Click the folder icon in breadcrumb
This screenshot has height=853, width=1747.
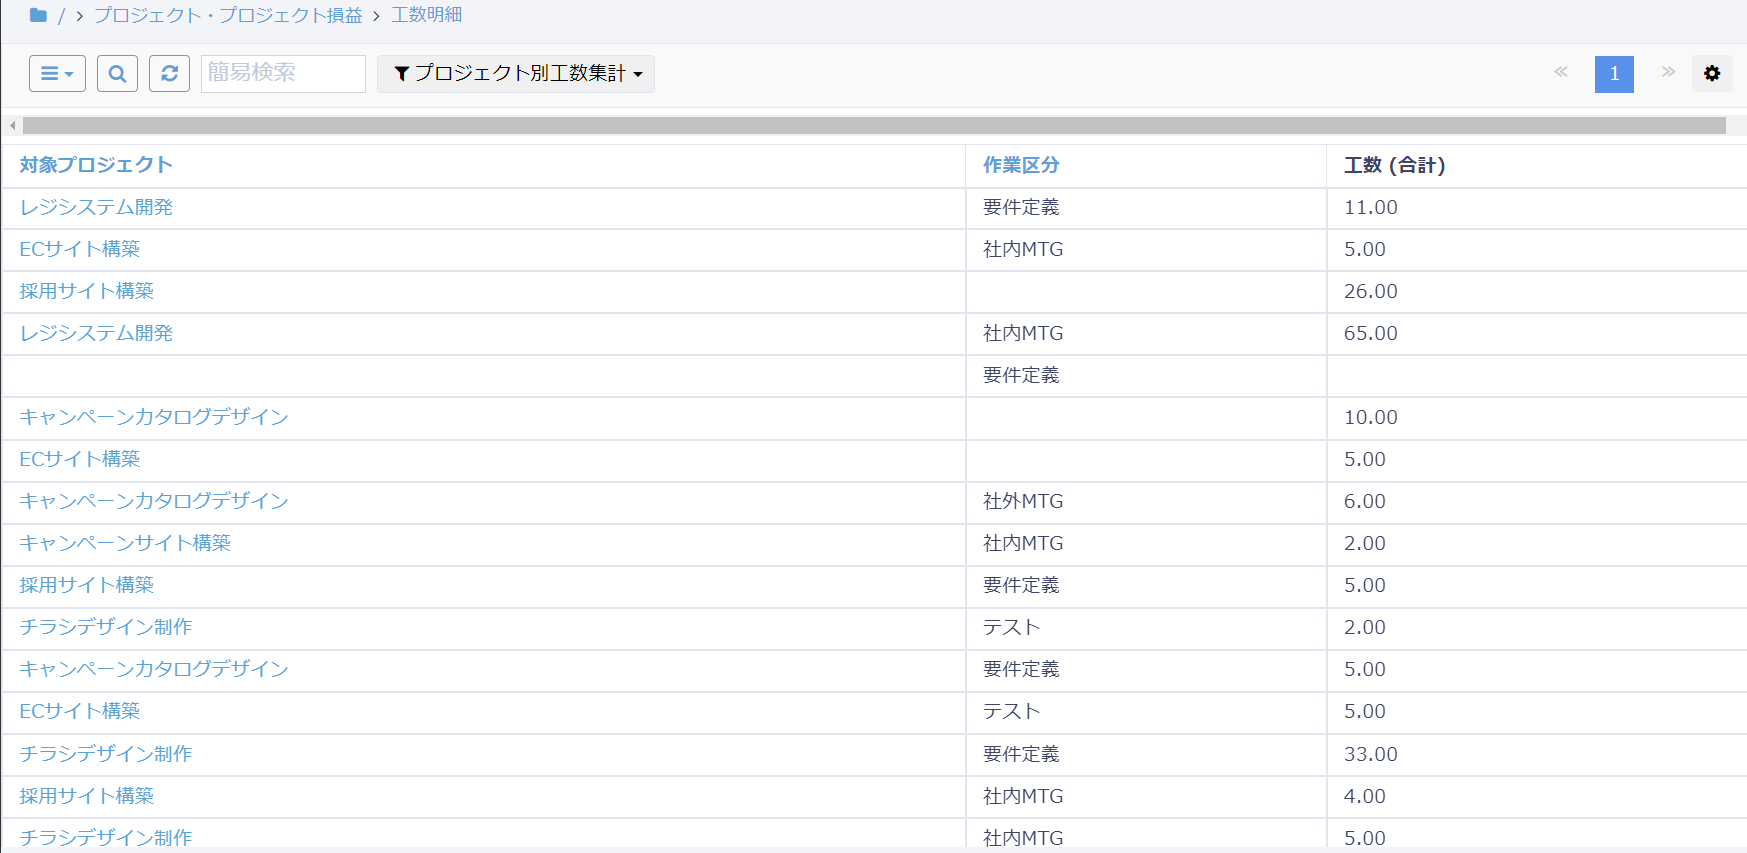38,15
